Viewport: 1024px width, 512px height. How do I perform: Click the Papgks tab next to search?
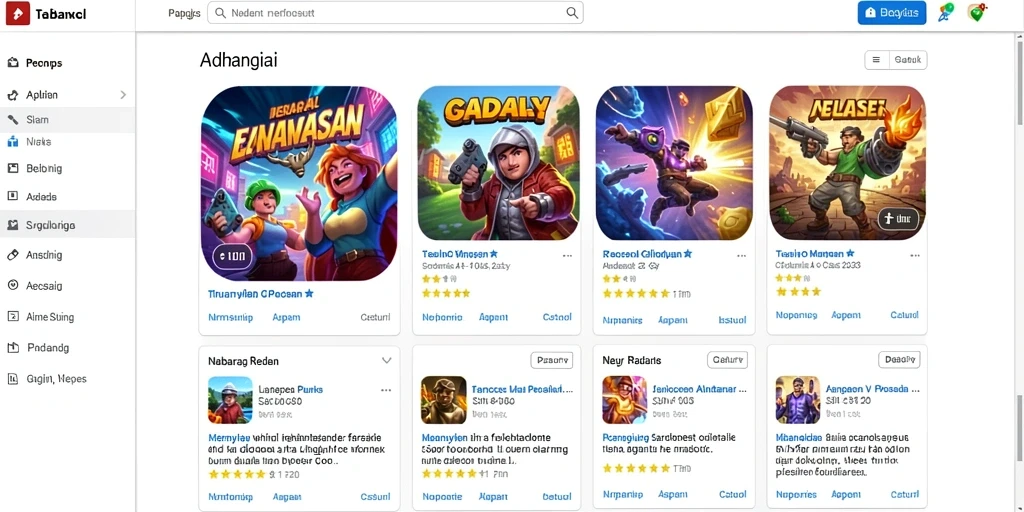[184, 13]
